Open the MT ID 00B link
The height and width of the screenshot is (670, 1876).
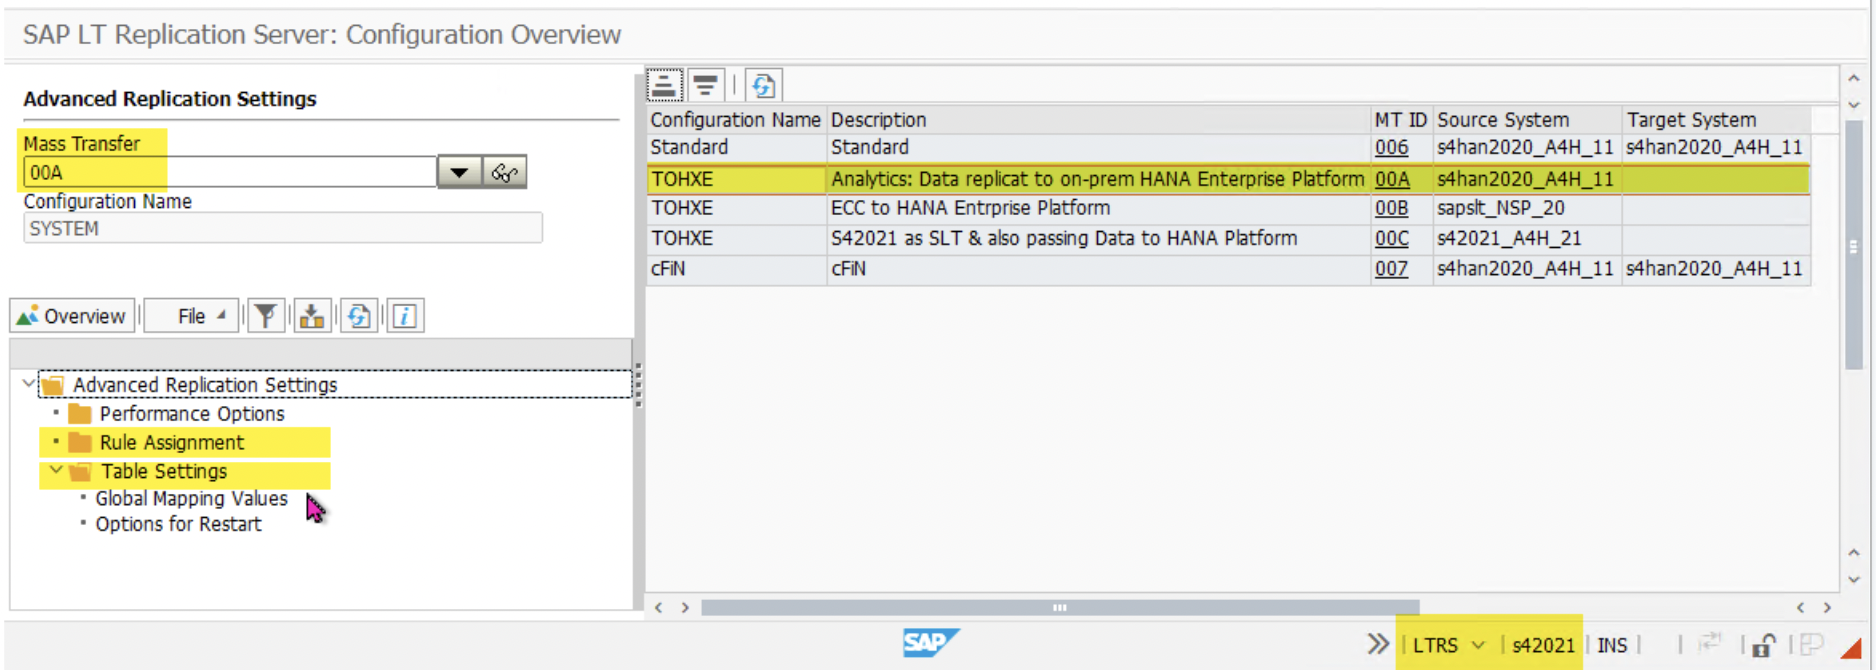click(x=1391, y=208)
